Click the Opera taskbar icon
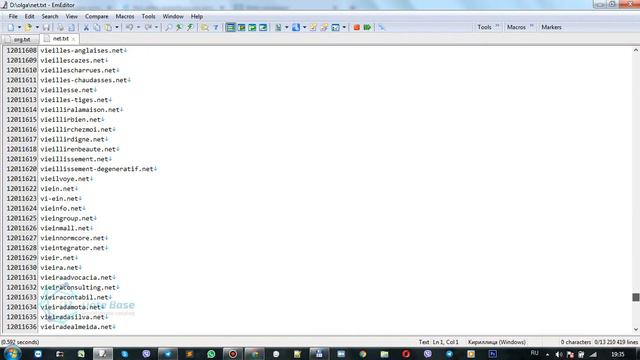Screen dimensions: 640x360 [x=406, y=354]
